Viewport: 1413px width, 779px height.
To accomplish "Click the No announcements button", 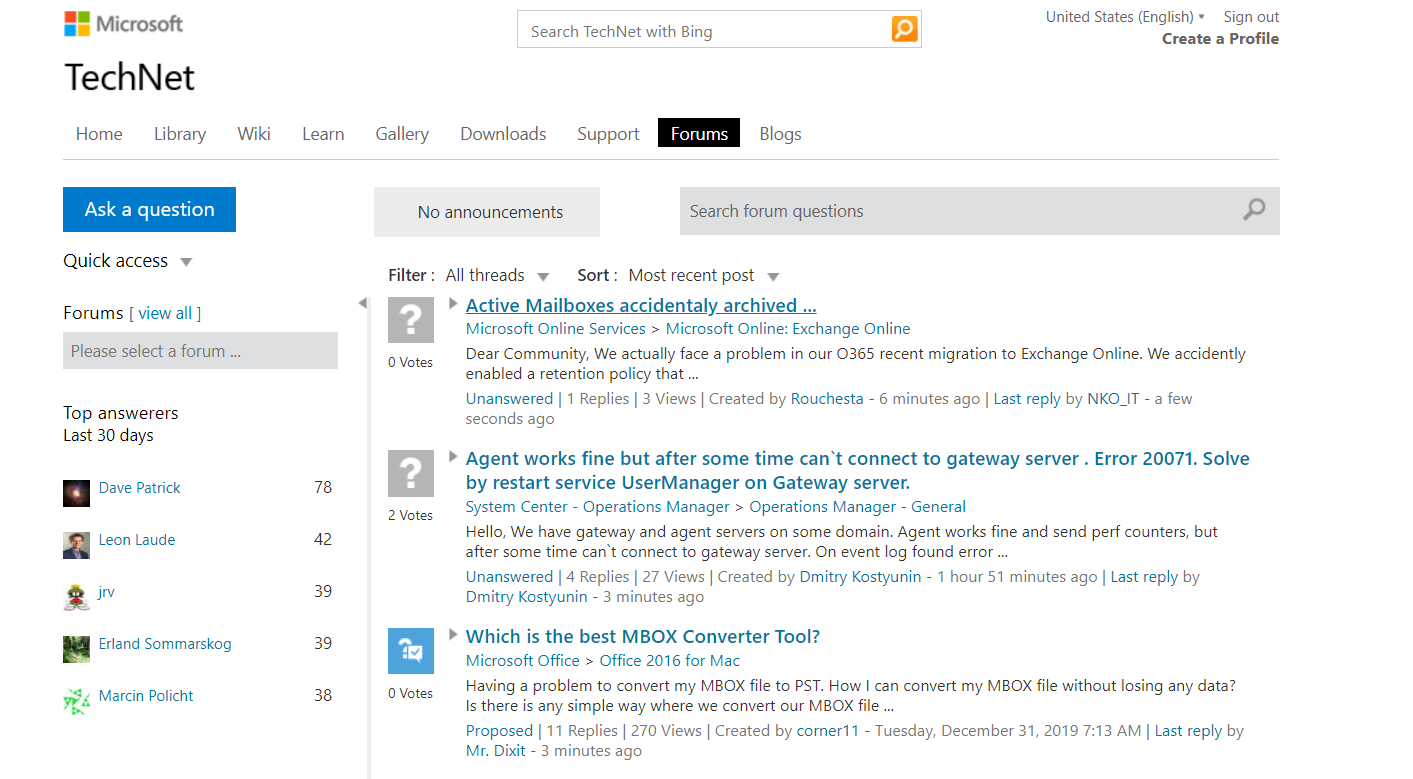I will pyautogui.click(x=487, y=212).
